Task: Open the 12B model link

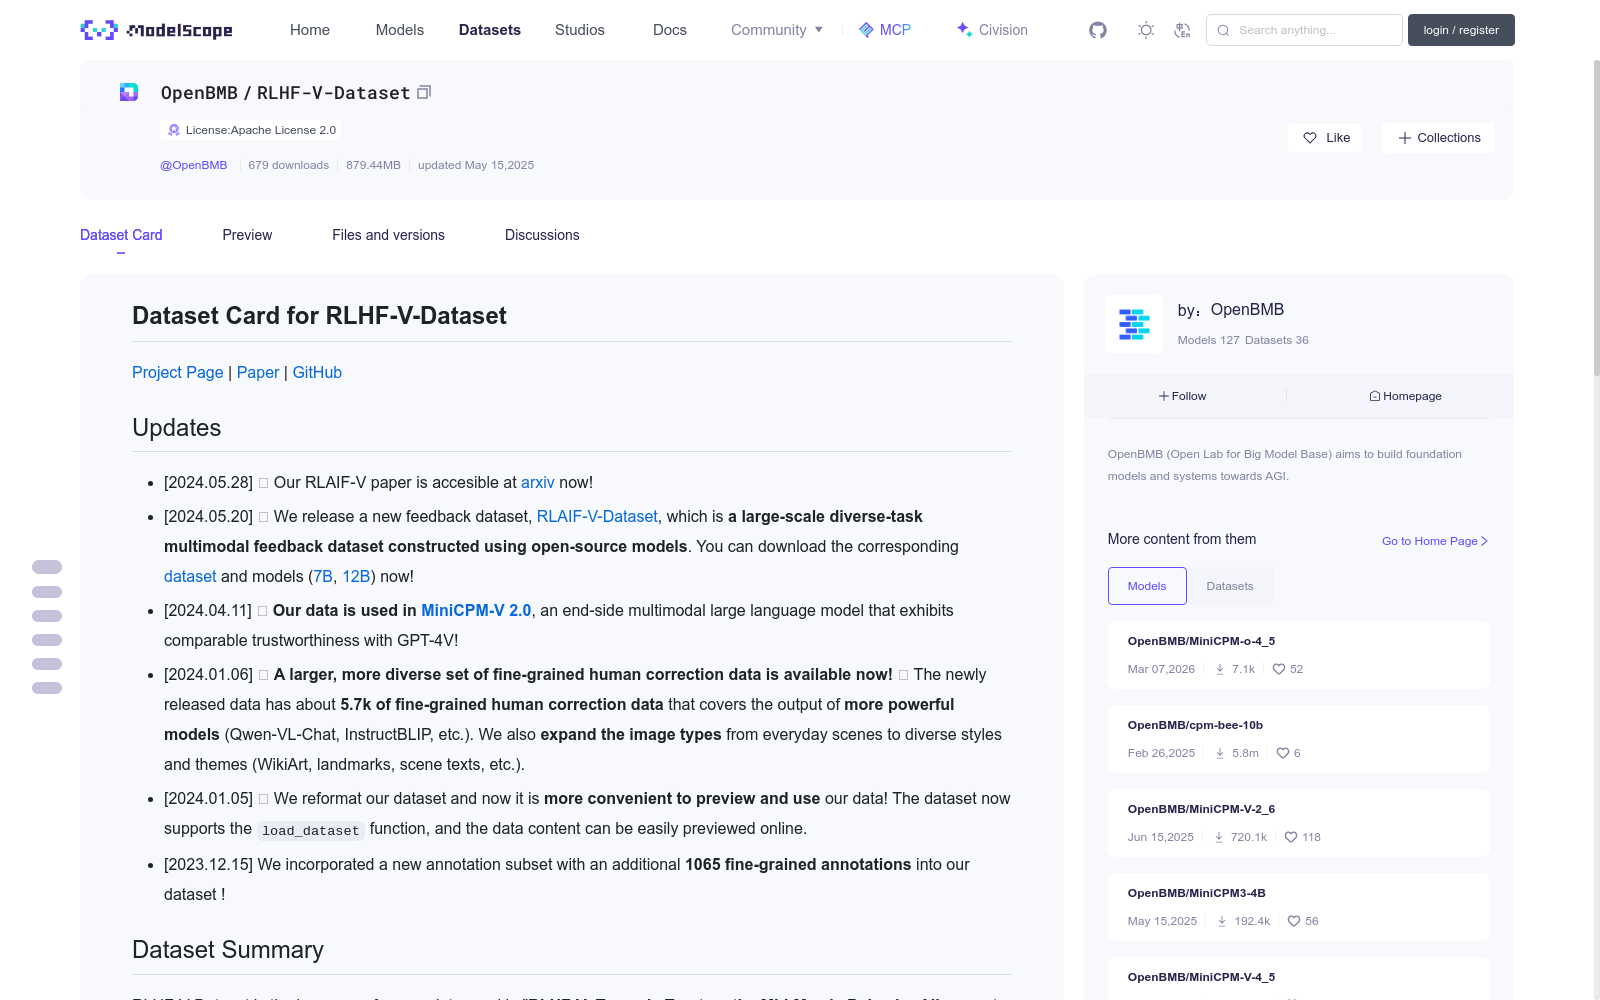Action: click(357, 576)
